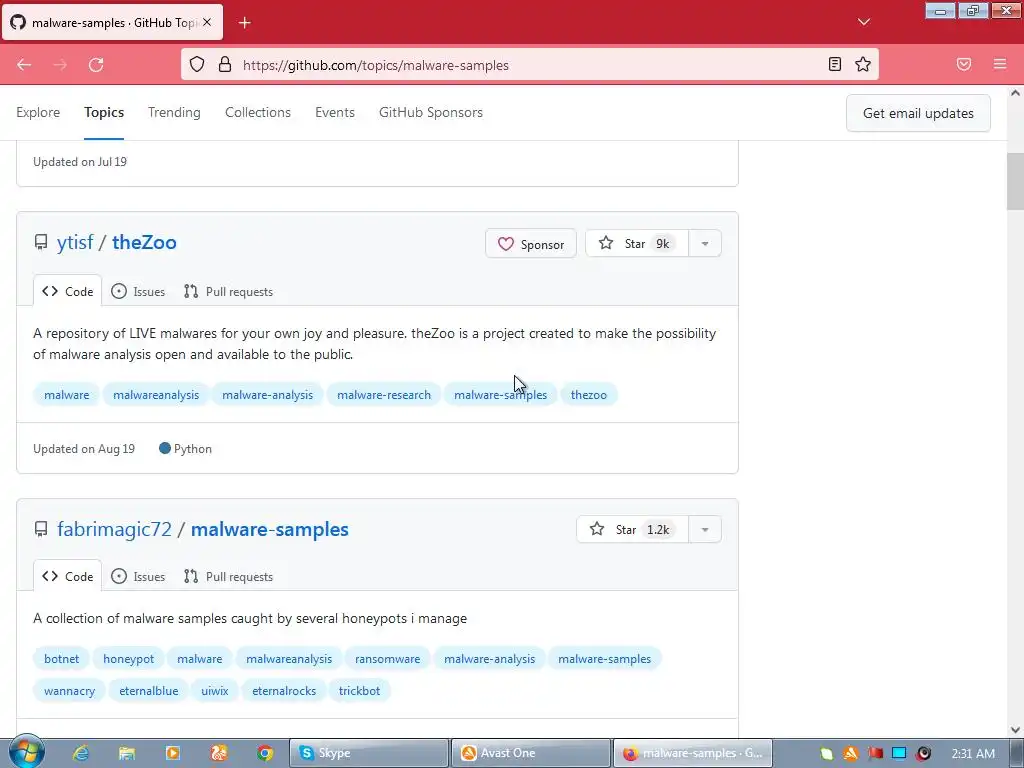Click the Get email updates button
1024x768 pixels.
(918, 113)
